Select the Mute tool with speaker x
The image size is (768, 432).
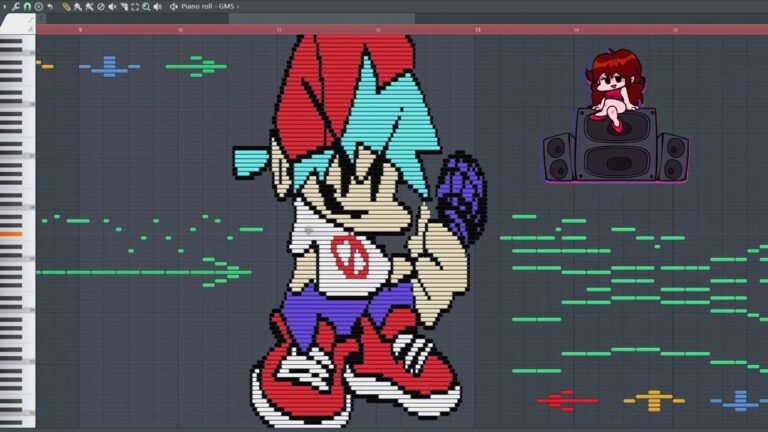(x=112, y=6)
